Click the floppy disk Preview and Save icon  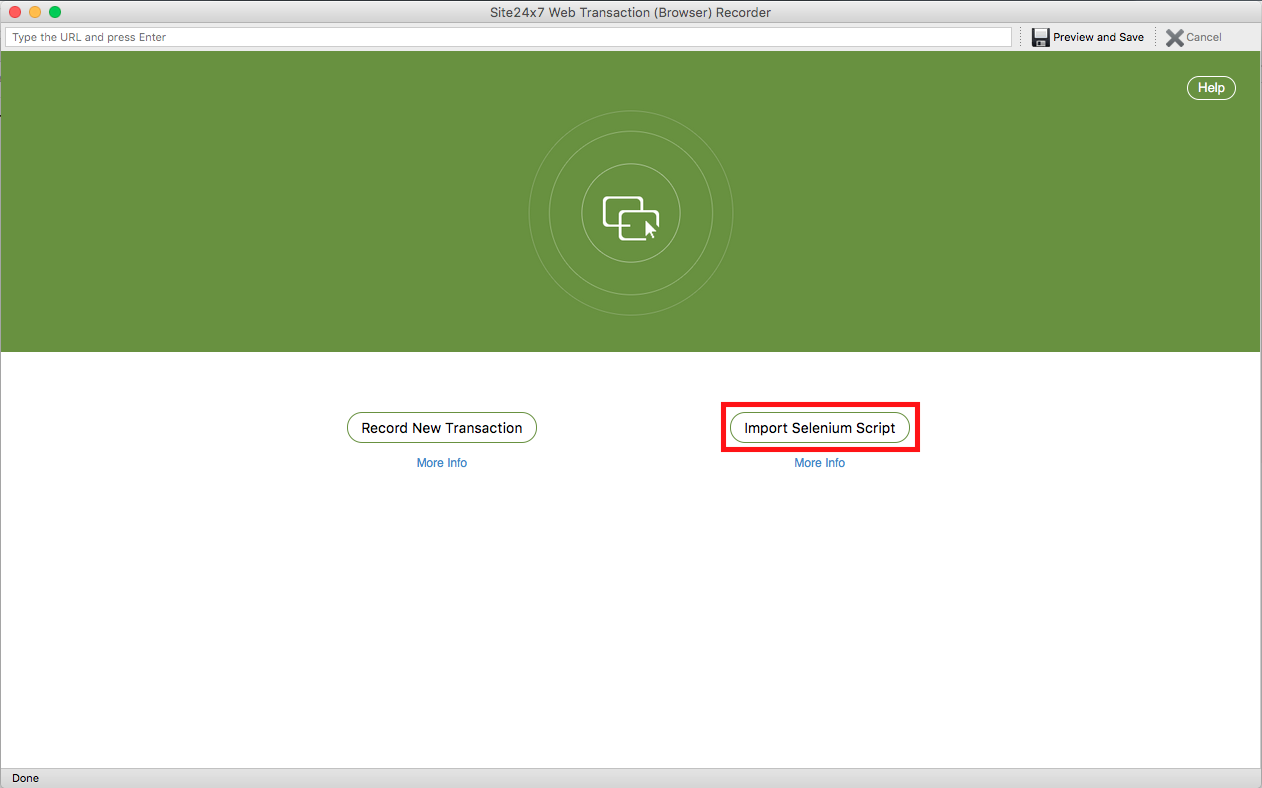pos(1041,37)
